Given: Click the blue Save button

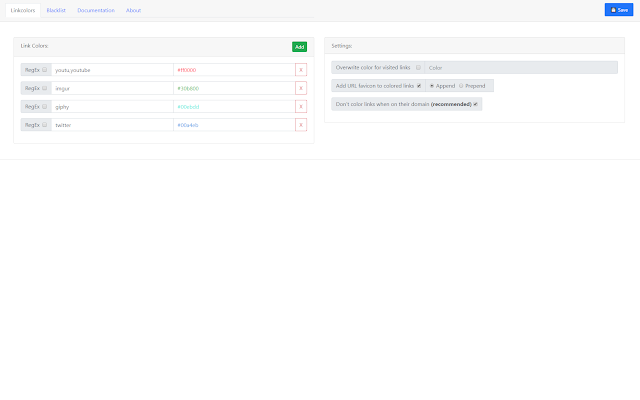Looking at the screenshot, I should pos(619,10).
